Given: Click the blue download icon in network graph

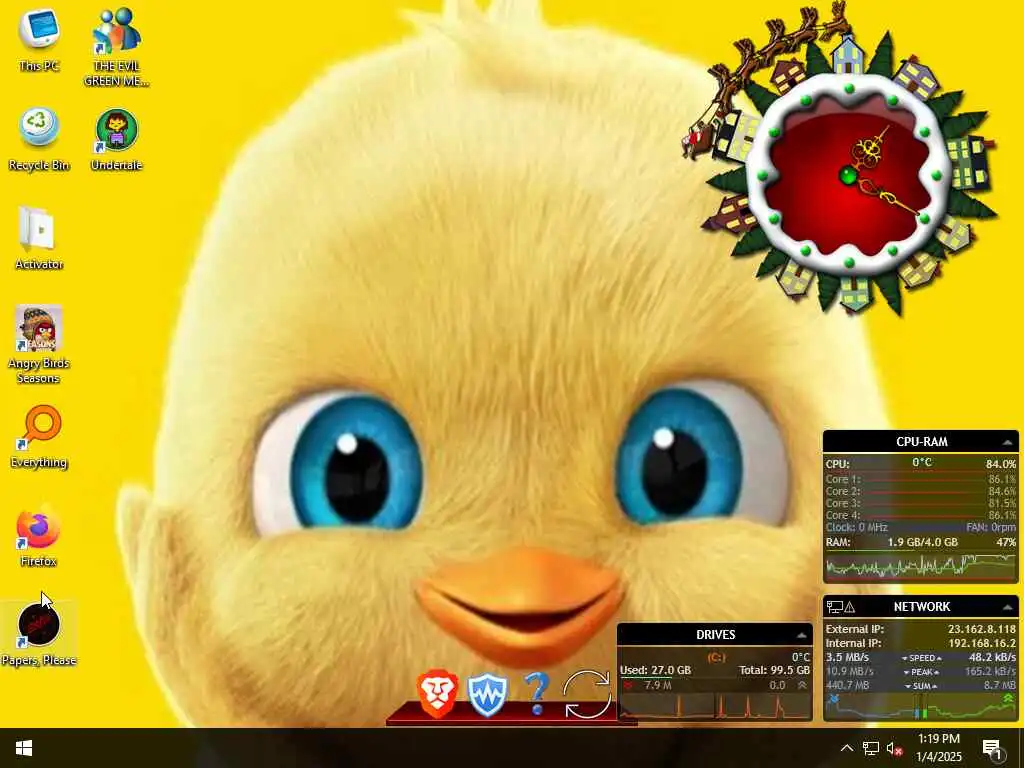Looking at the screenshot, I should pos(833,699).
